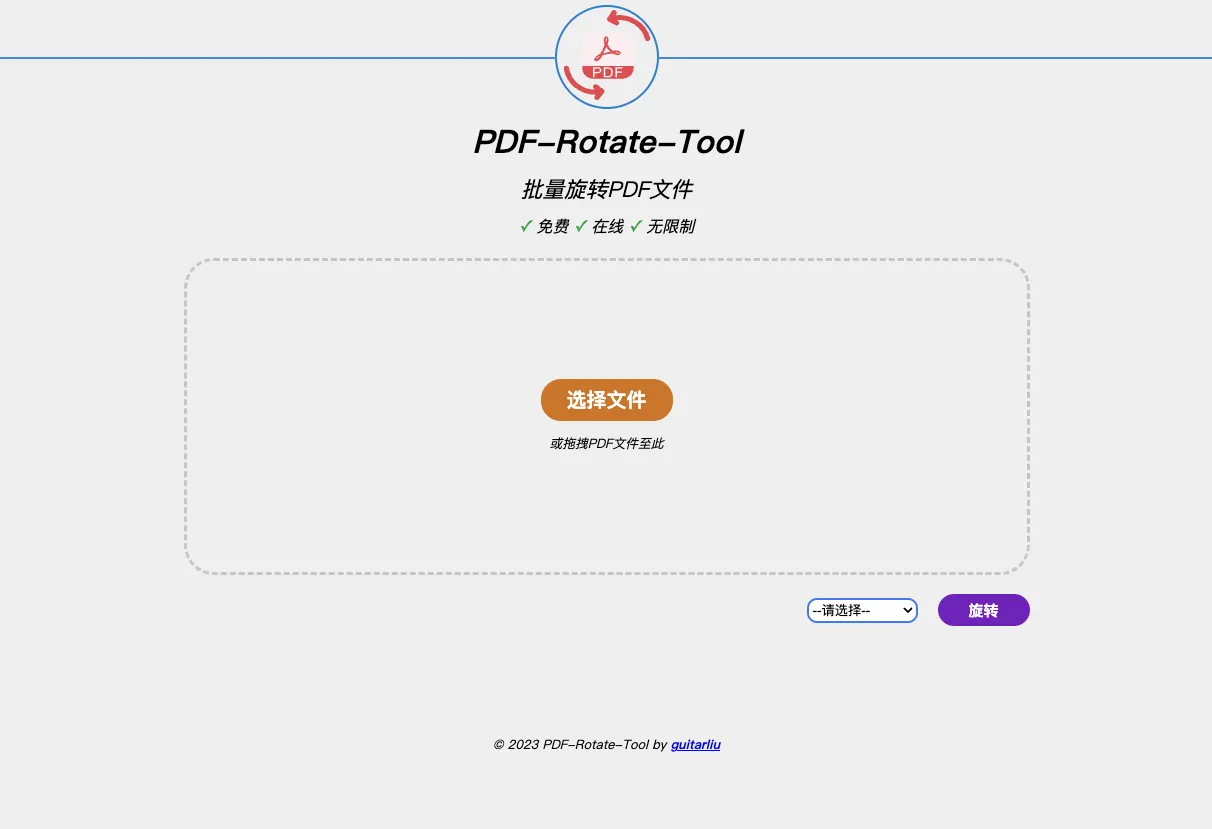Click the 批量旋转PDF文件 subtitle
Screen dimensions: 1212x829
(607, 189)
